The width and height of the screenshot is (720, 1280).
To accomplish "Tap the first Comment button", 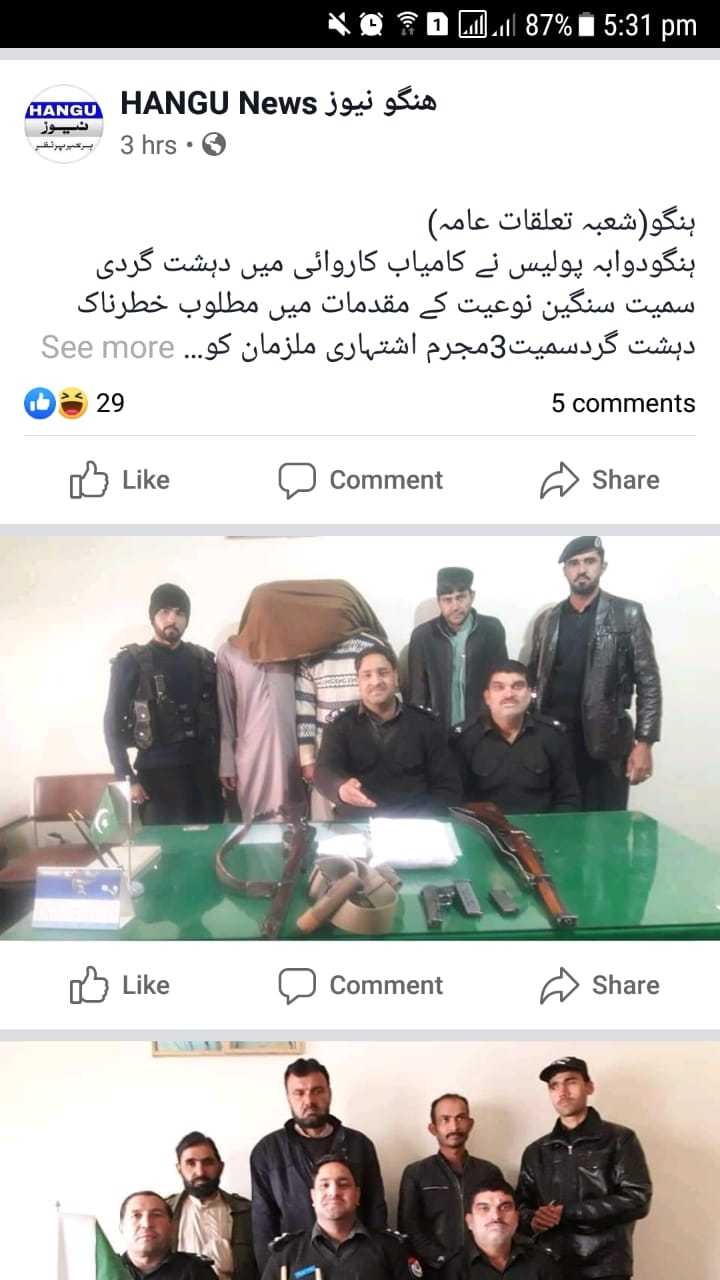I will pyautogui.click(x=360, y=480).
